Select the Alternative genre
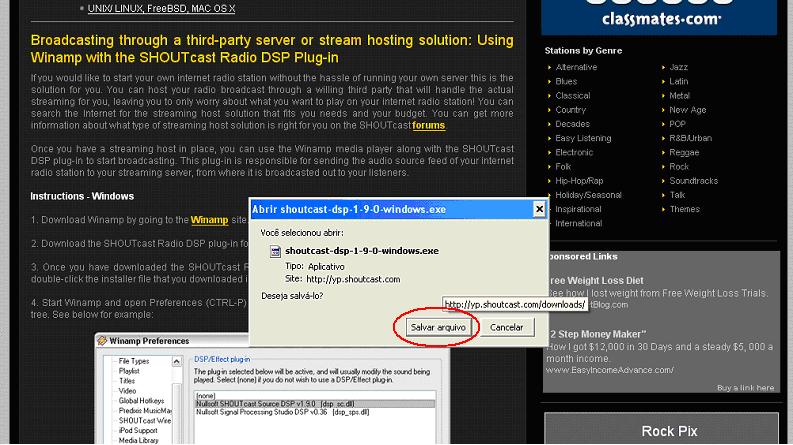Image resolution: width=793 pixels, height=445 pixels. click(576, 67)
